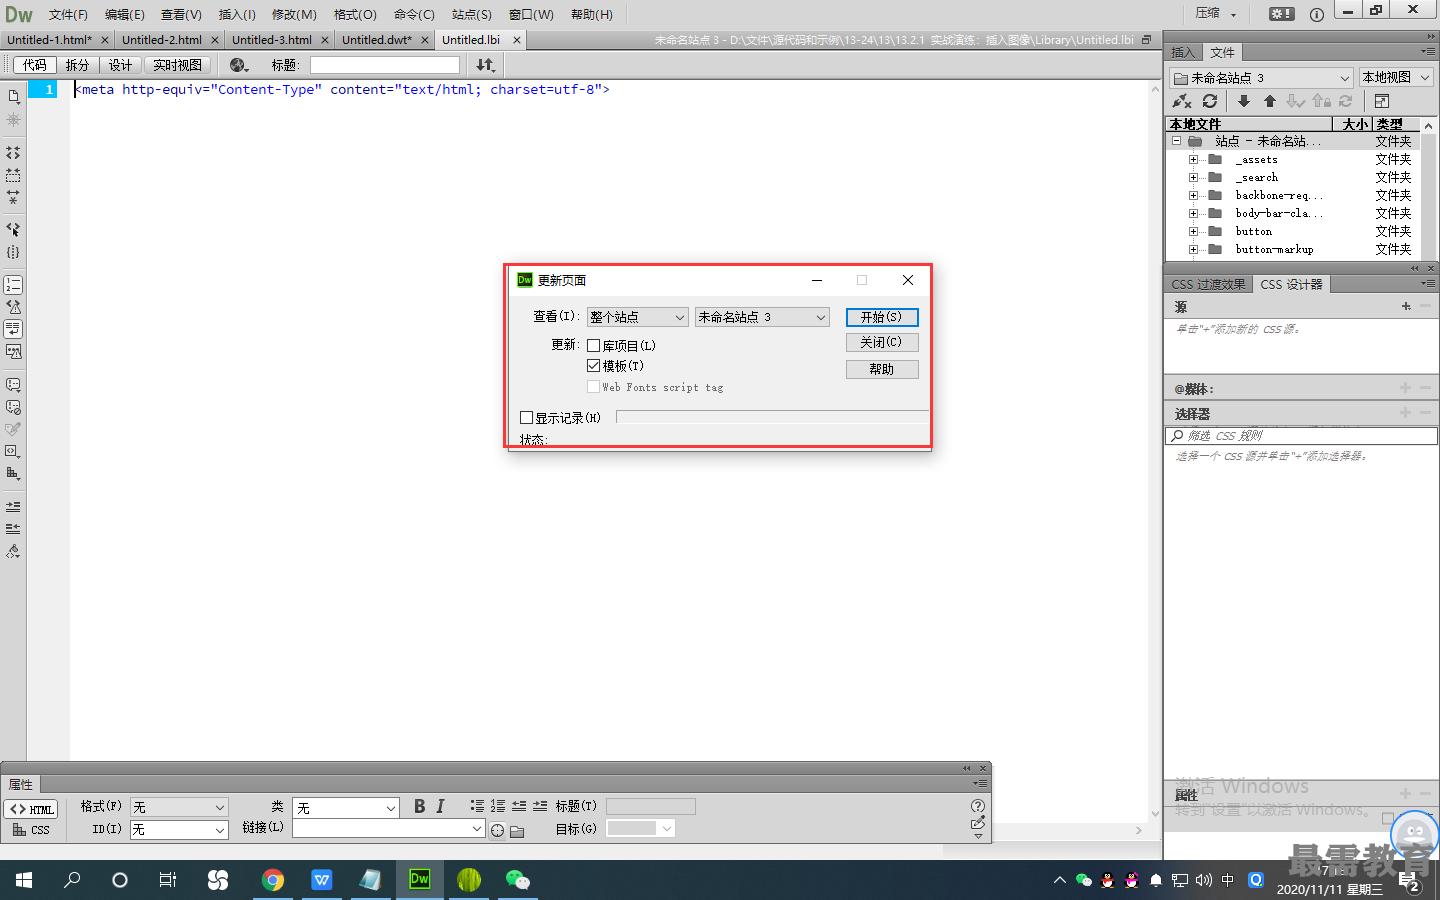Image resolution: width=1440 pixels, height=900 pixels.
Task: Click the Put files up-arrow icon
Action: point(1270,101)
